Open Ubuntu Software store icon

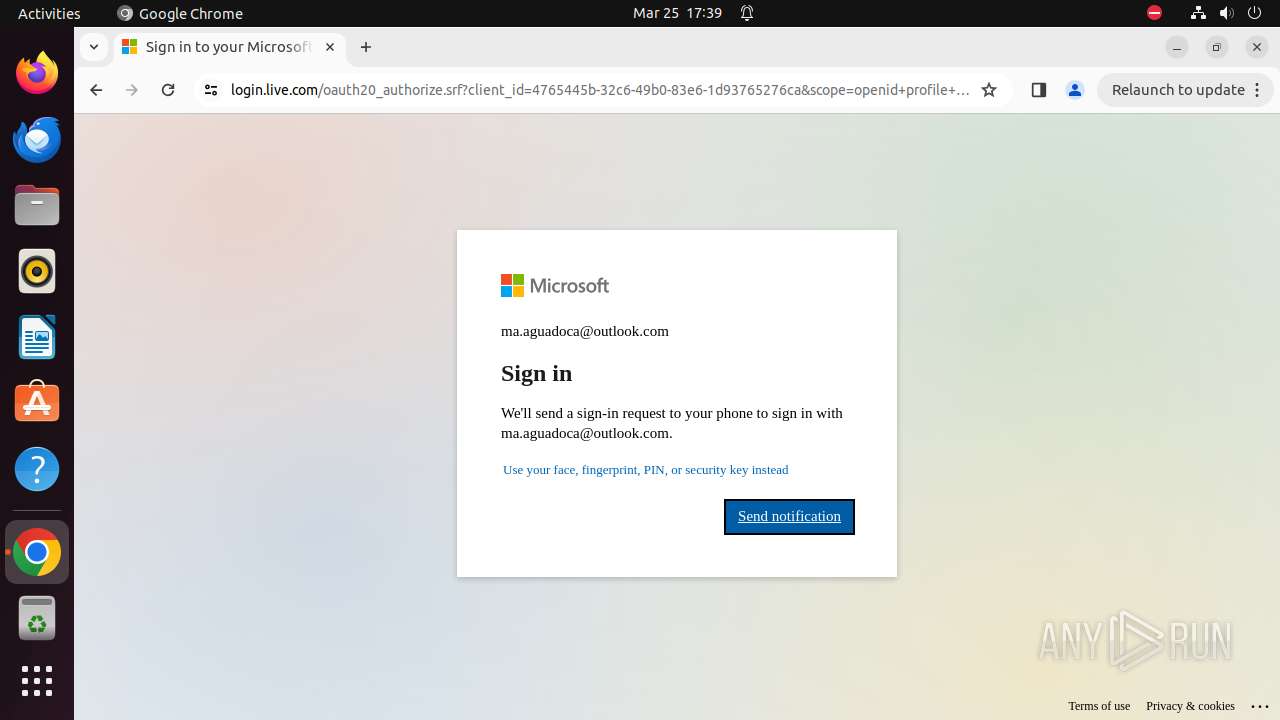tap(37, 403)
